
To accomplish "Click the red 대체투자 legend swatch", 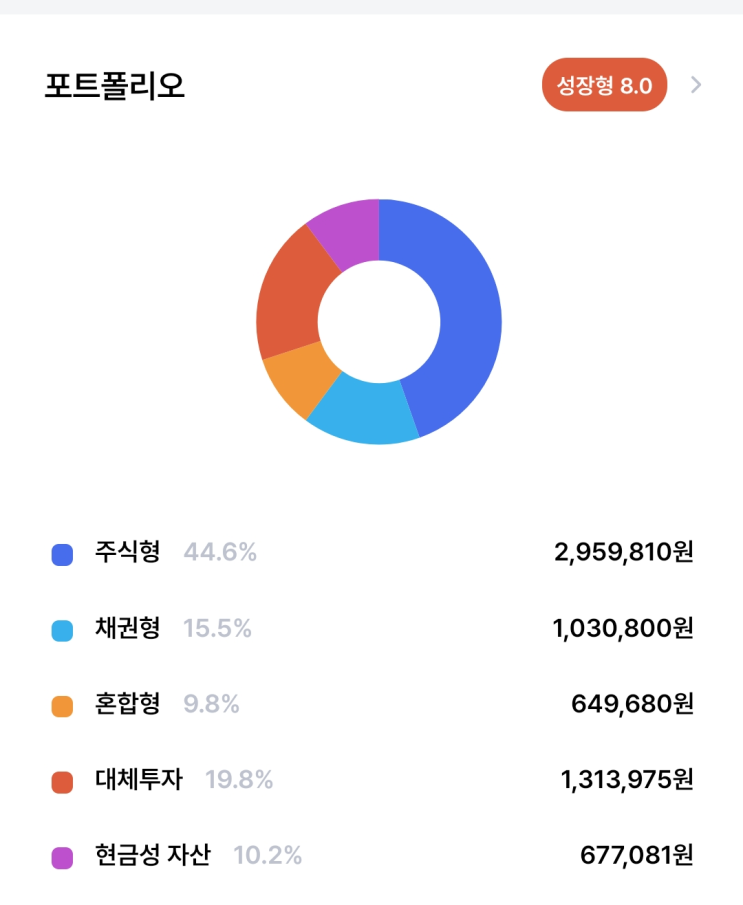I will [x=62, y=782].
